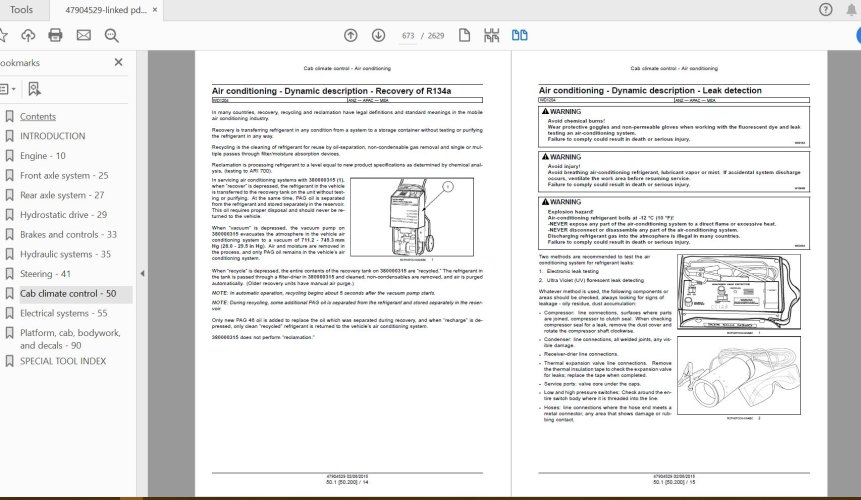Open the Engine - 10 bookmark
This screenshot has height=500, width=861.
click(43, 156)
